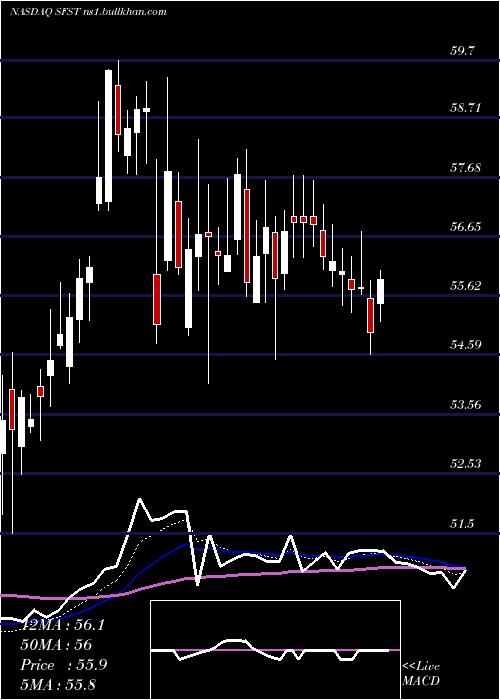Screen dimensions: 500x700
Task: Click the 5MA : 55.8 reading
Action: tap(58, 684)
